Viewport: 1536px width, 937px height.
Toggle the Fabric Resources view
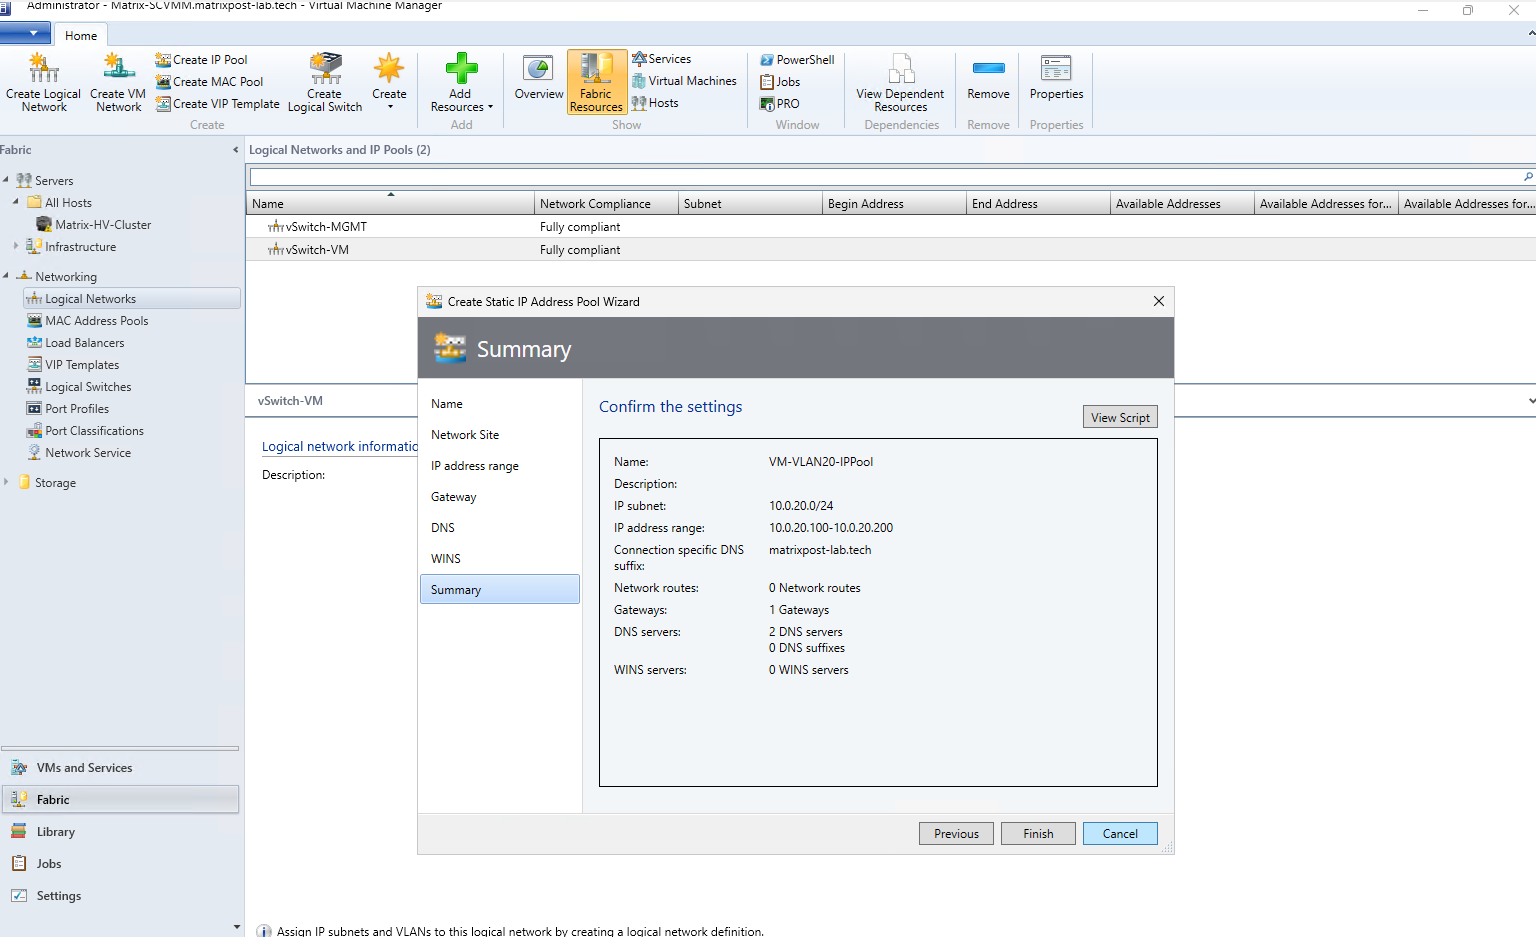pyautogui.click(x=596, y=82)
